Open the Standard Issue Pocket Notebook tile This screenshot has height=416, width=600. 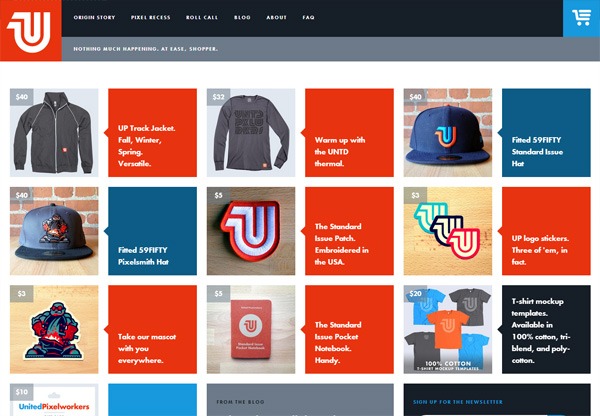[349, 330]
